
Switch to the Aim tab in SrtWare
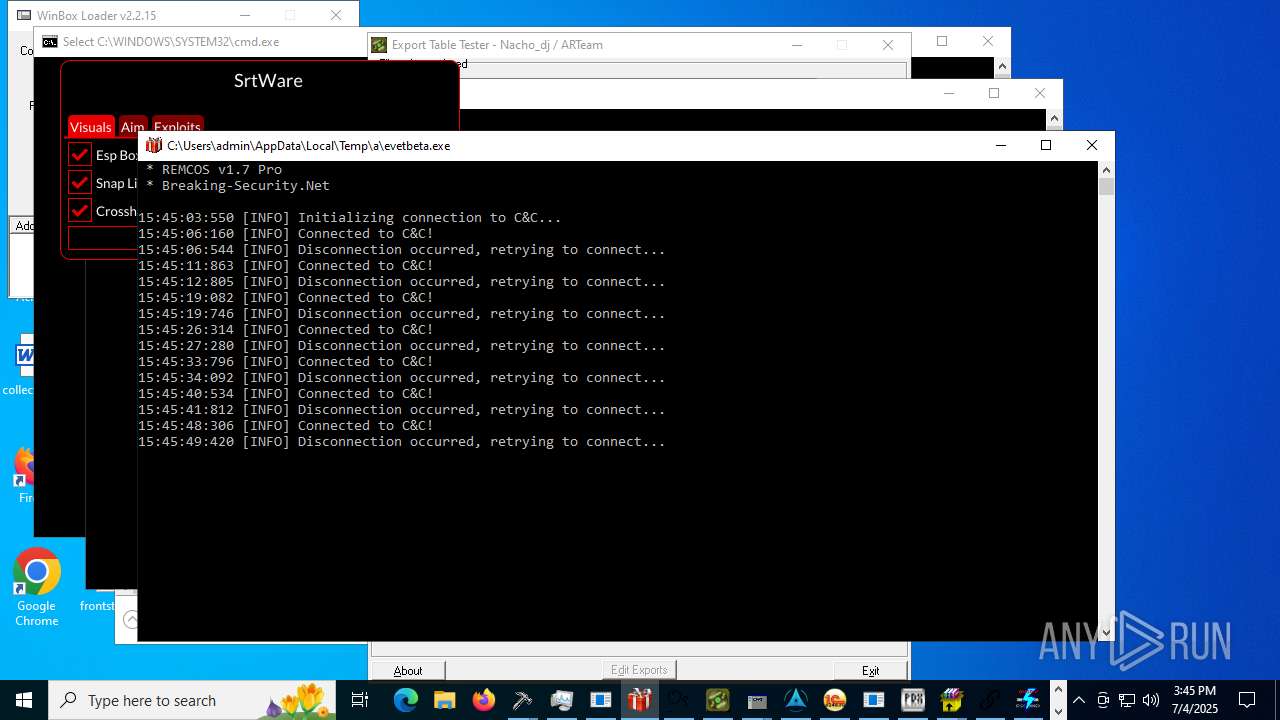[132, 126]
